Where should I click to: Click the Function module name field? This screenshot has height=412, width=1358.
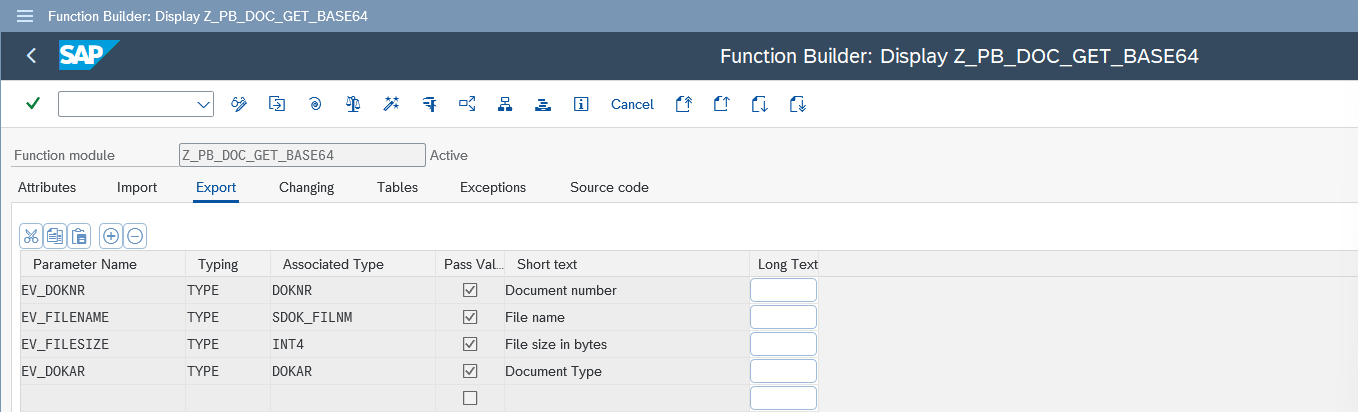tap(302, 155)
